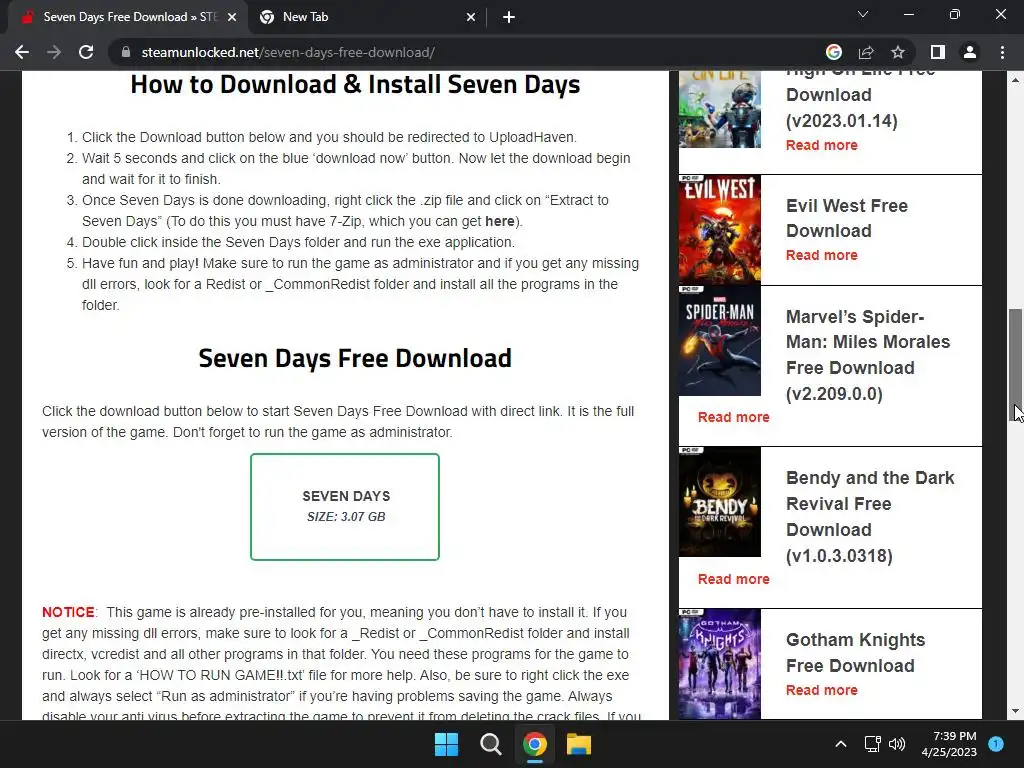This screenshot has width=1024, height=768.
Task: Click Read more under Gotham Knights
Action: [822, 690]
